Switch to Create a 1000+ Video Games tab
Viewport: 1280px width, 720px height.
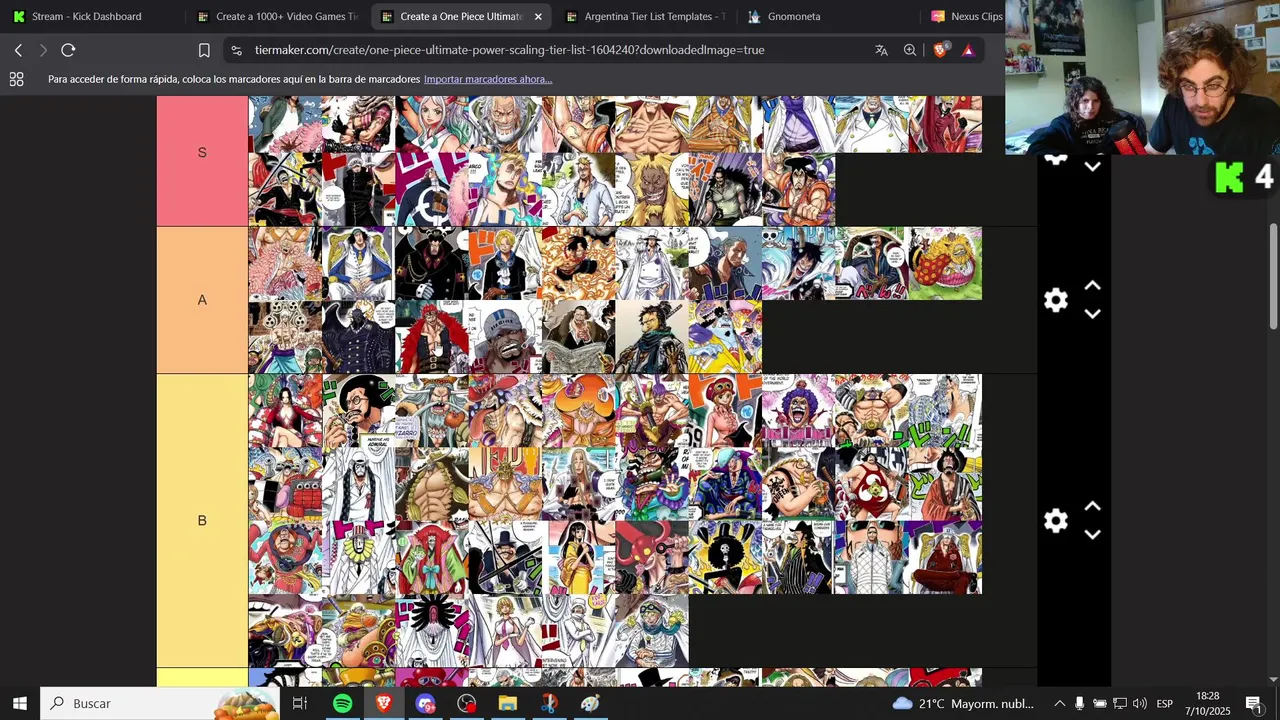(x=277, y=16)
